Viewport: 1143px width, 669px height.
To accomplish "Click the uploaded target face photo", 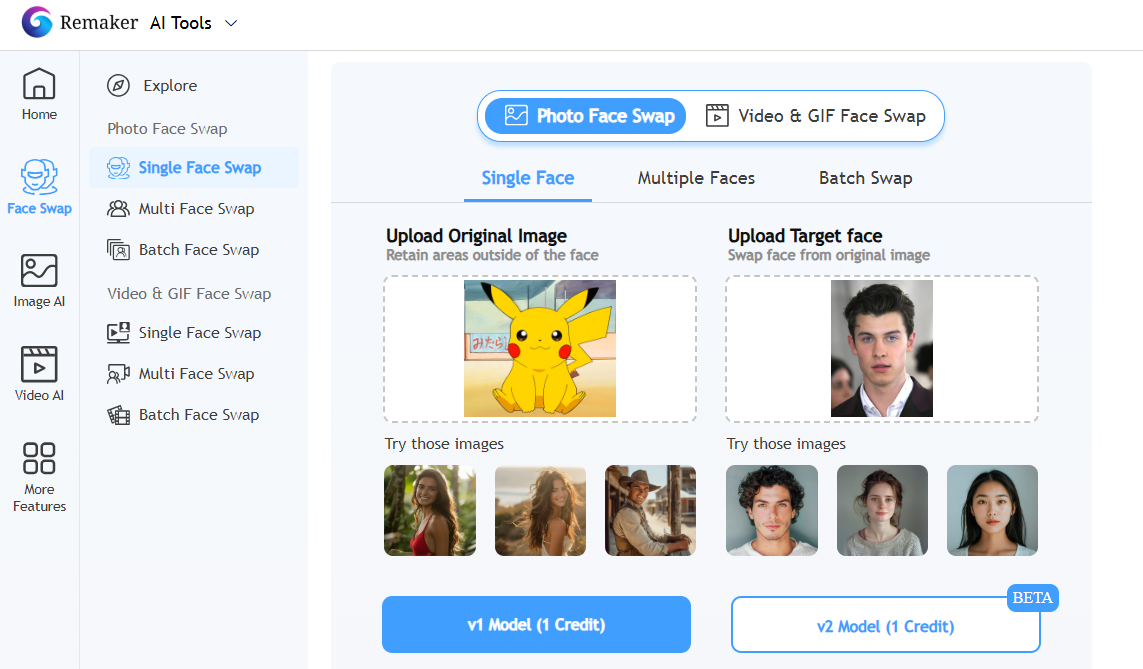I will [881, 348].
